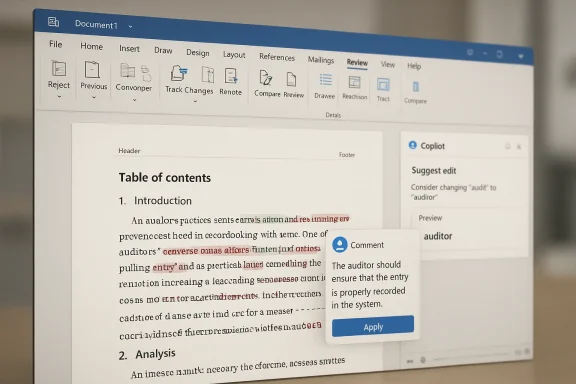Screen dimensions: 576x384
Task: Switch to the Mailings tab
Action: coord(321,60)
